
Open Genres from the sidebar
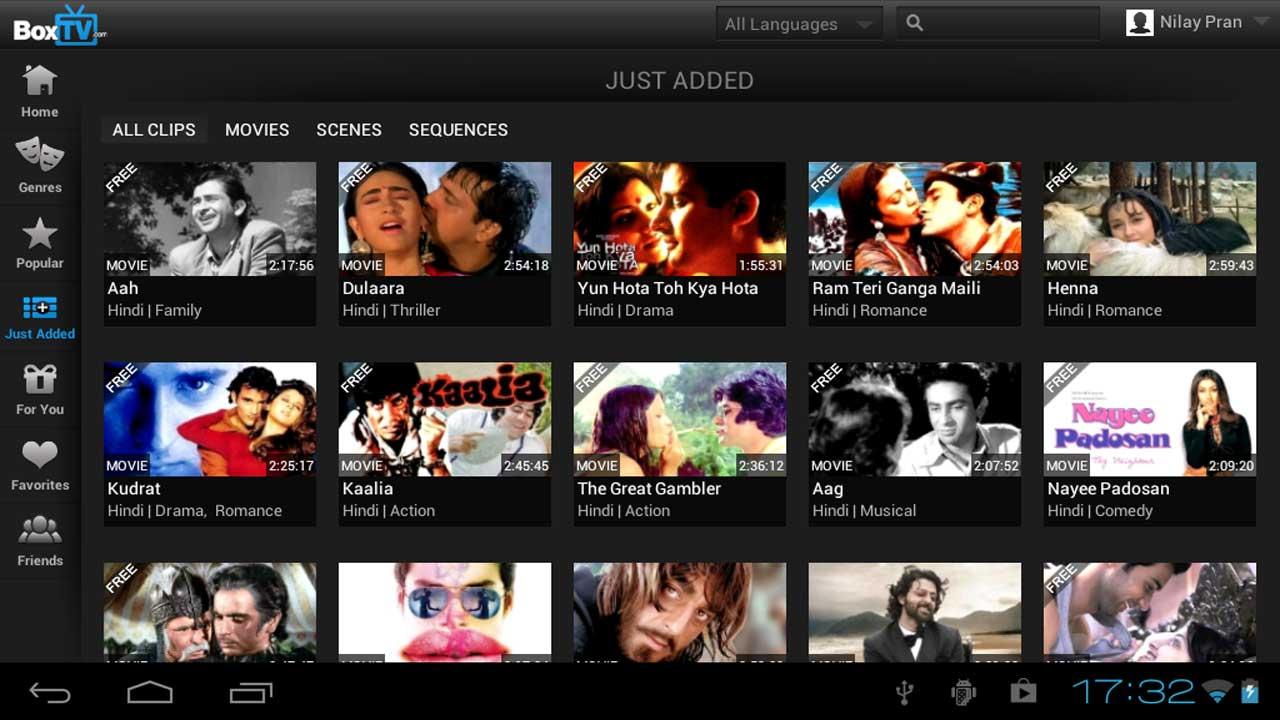(x=40, y=167)
